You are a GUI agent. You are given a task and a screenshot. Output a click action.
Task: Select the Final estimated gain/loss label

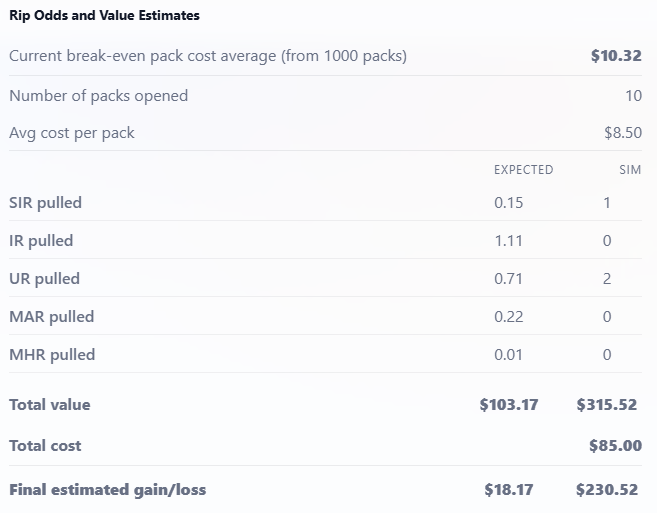[107, 490]
